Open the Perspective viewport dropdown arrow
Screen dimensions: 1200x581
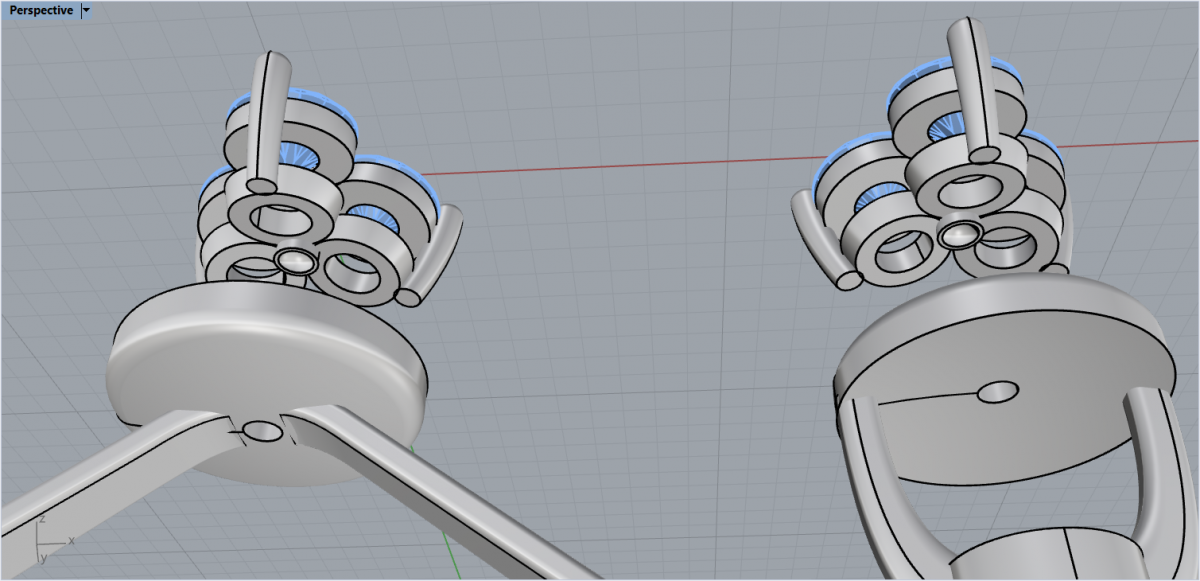click(x=86, y=10)
